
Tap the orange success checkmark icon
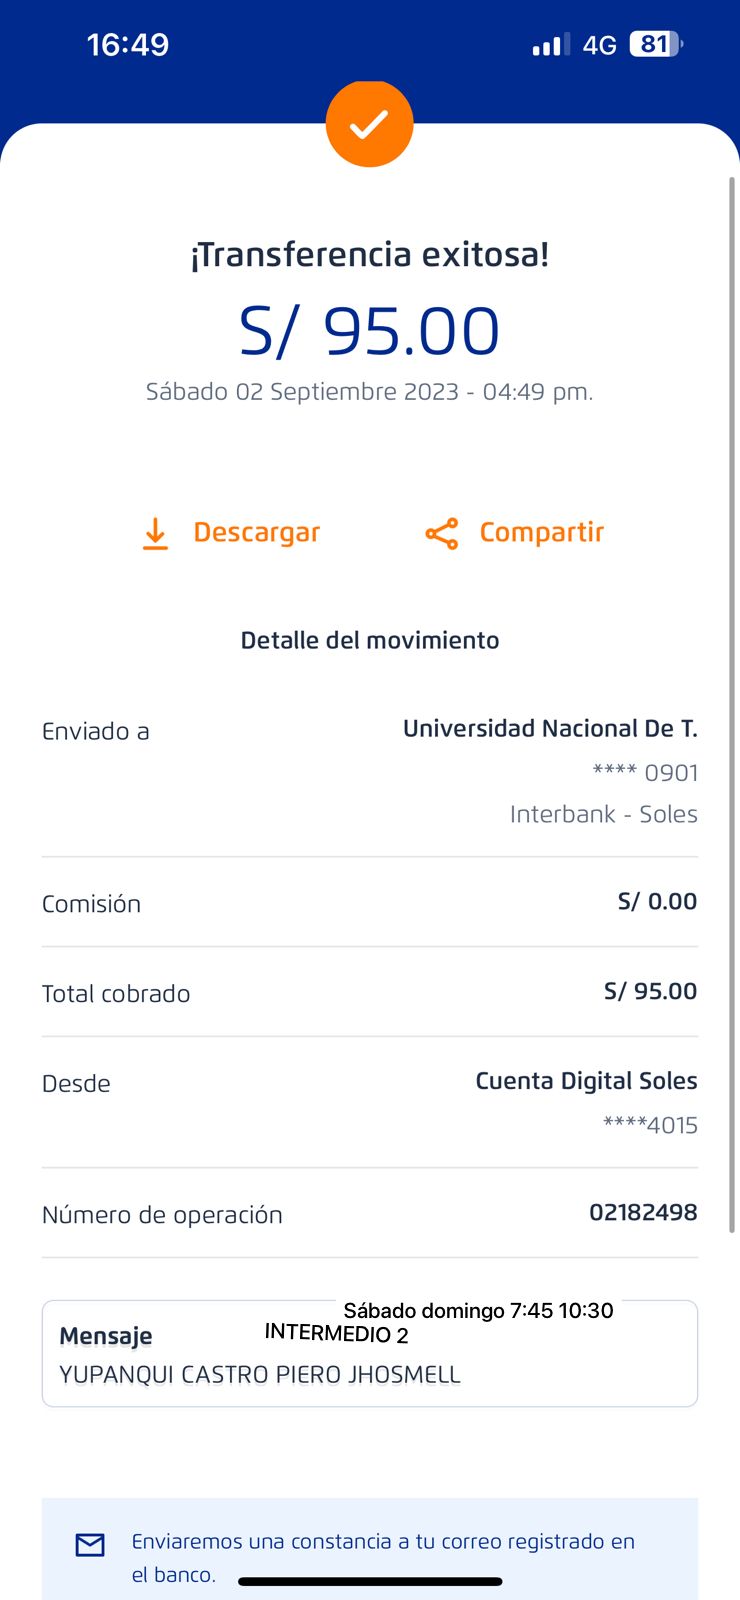pyautogui.click(x=369, y=124)
